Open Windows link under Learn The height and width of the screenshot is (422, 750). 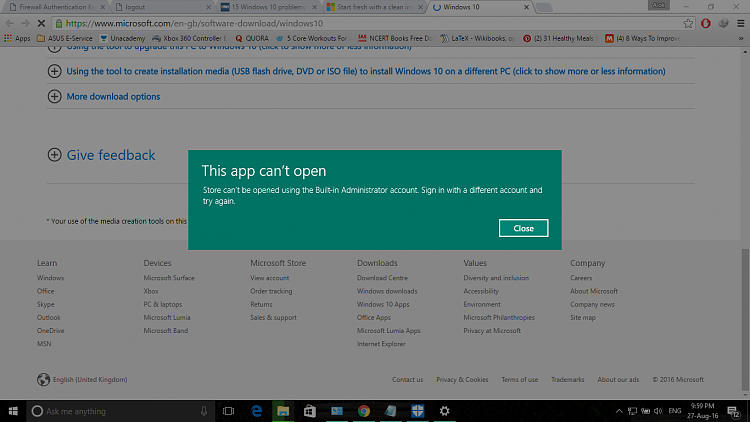coord(50,278)
